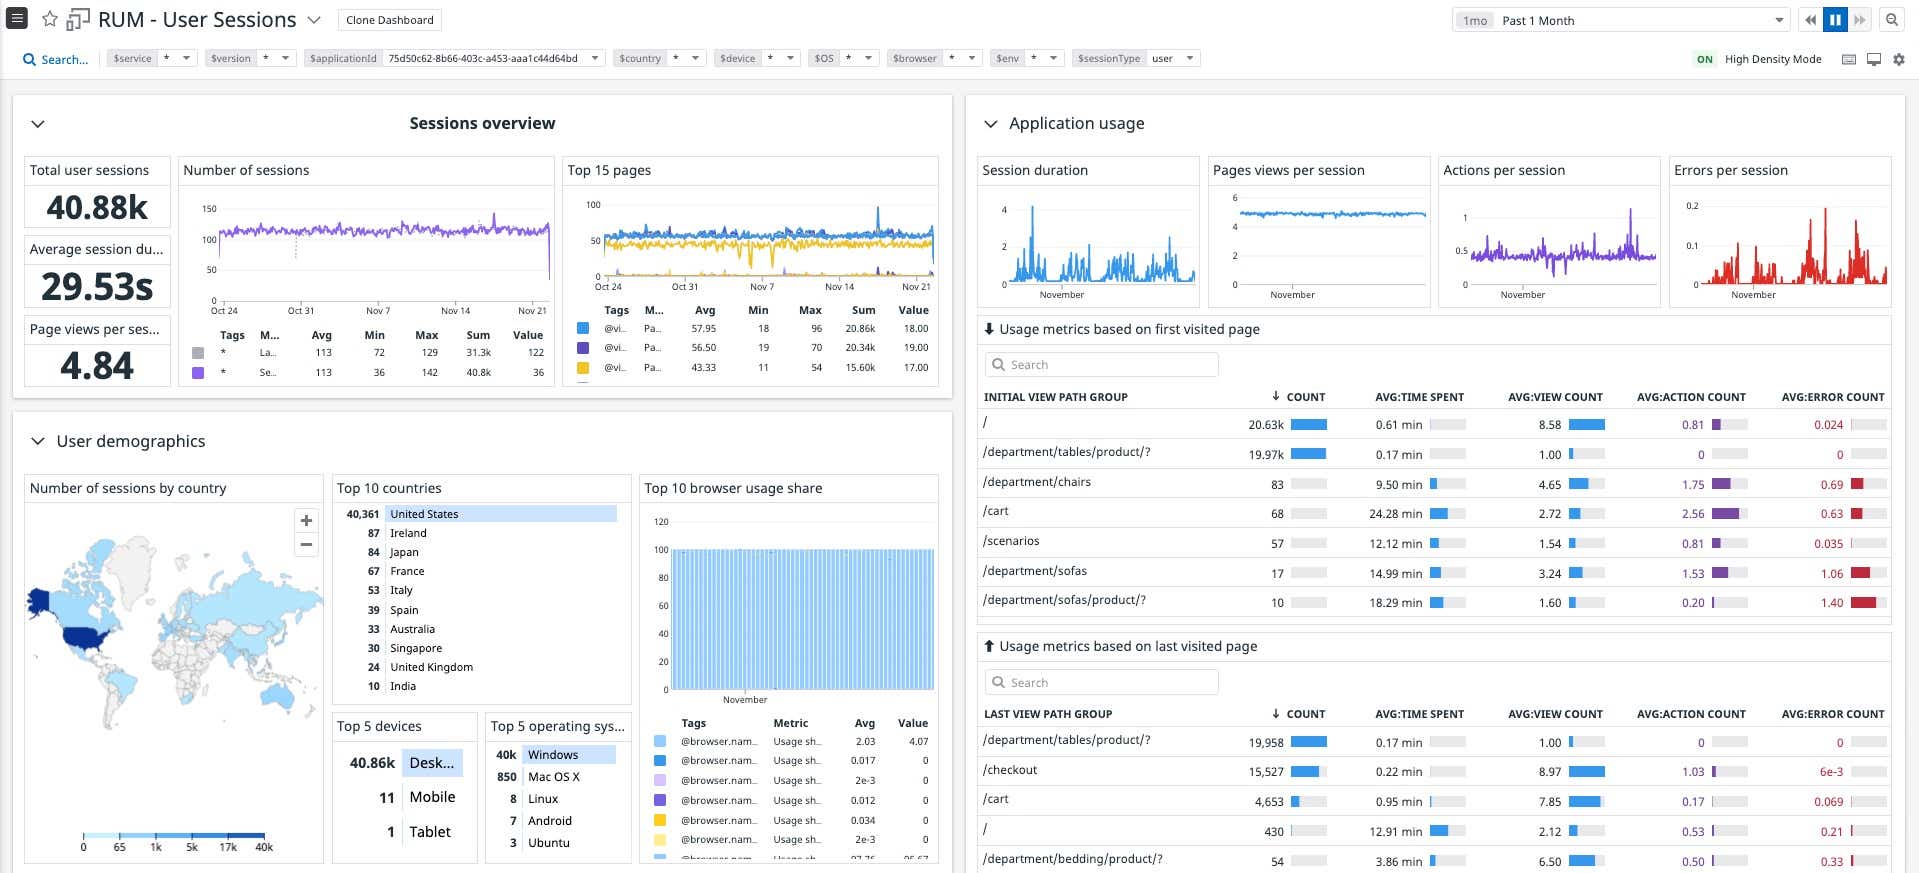Viewport: 1919px width, 873px height.
Task: Click the Clone Dashboard button
Action: [x=390, y=20]
